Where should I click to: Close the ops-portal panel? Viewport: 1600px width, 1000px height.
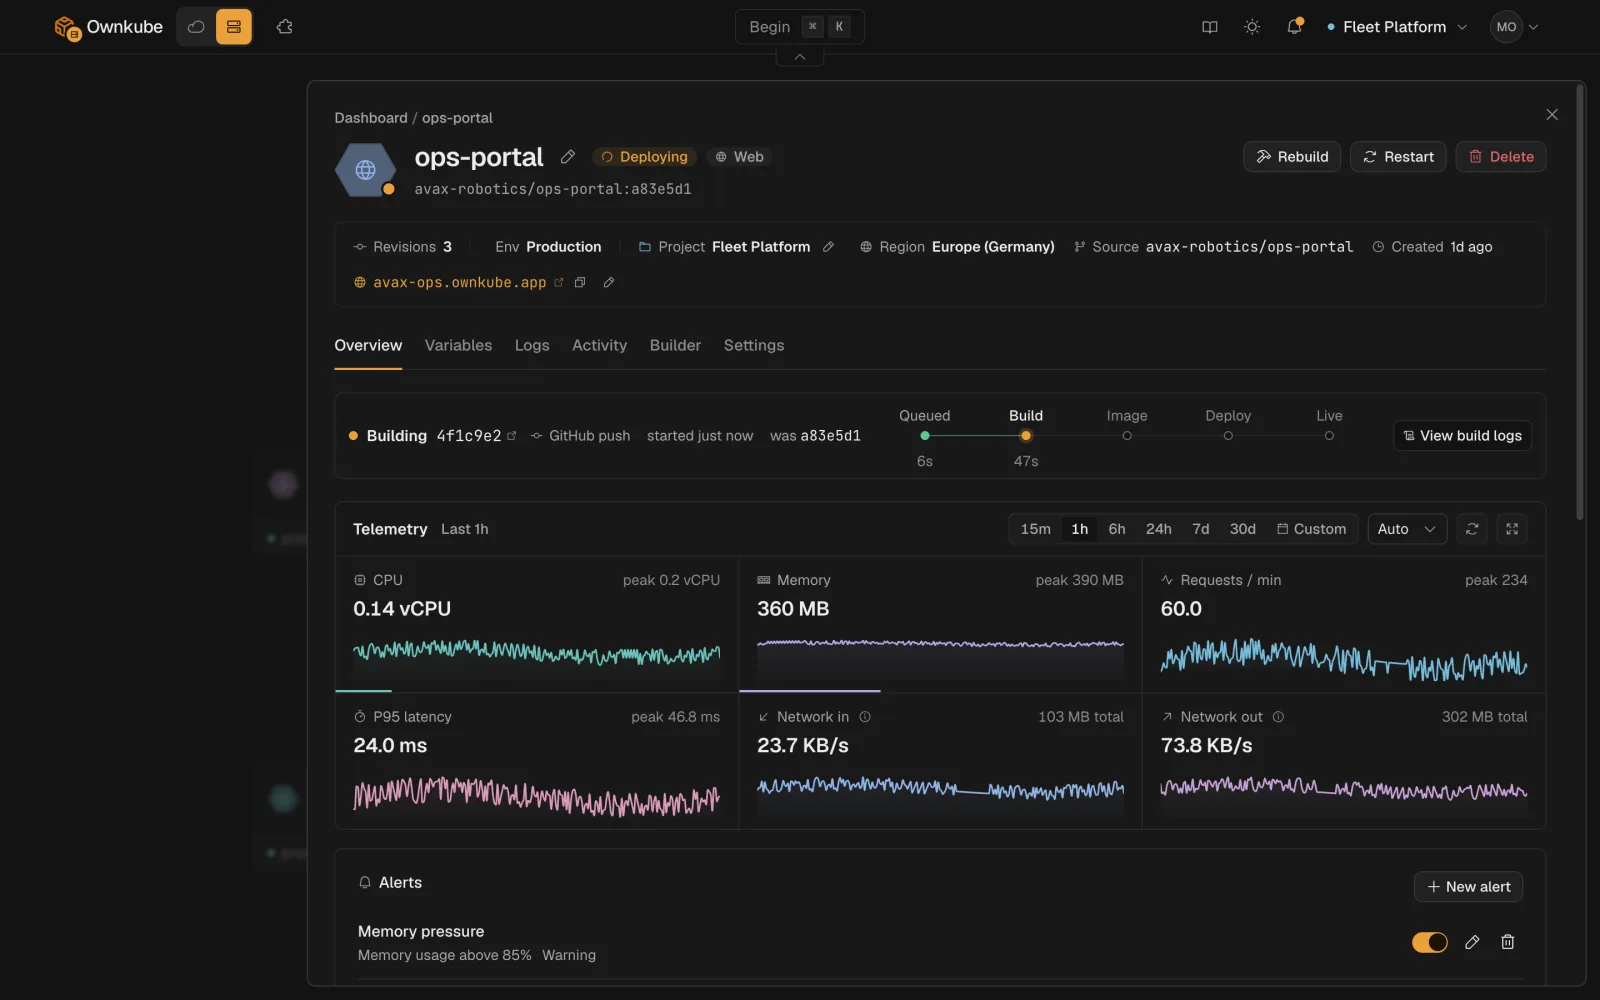tap(1552, 115)
